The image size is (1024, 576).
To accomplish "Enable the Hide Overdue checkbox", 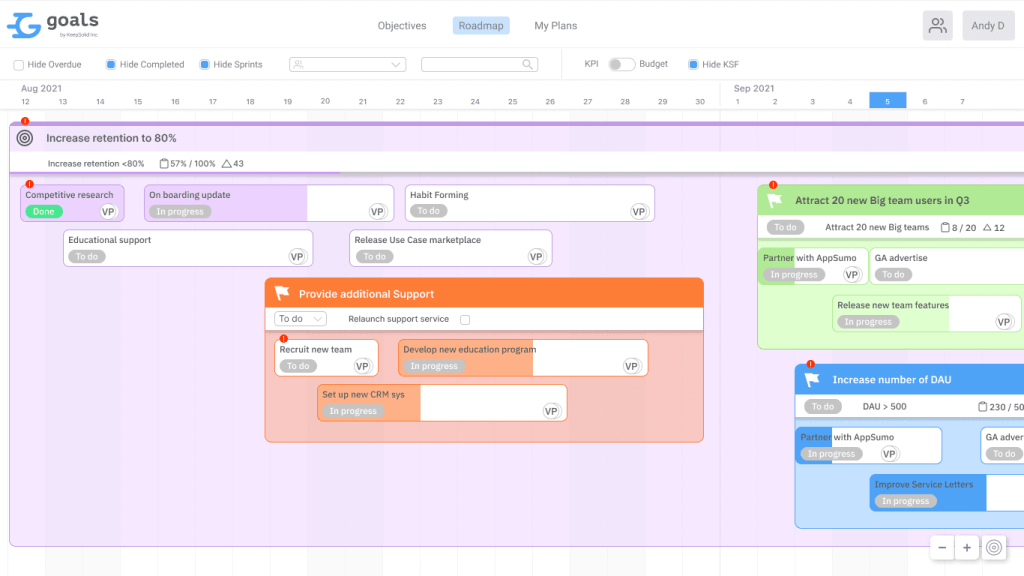I will [x=16, y=64].
